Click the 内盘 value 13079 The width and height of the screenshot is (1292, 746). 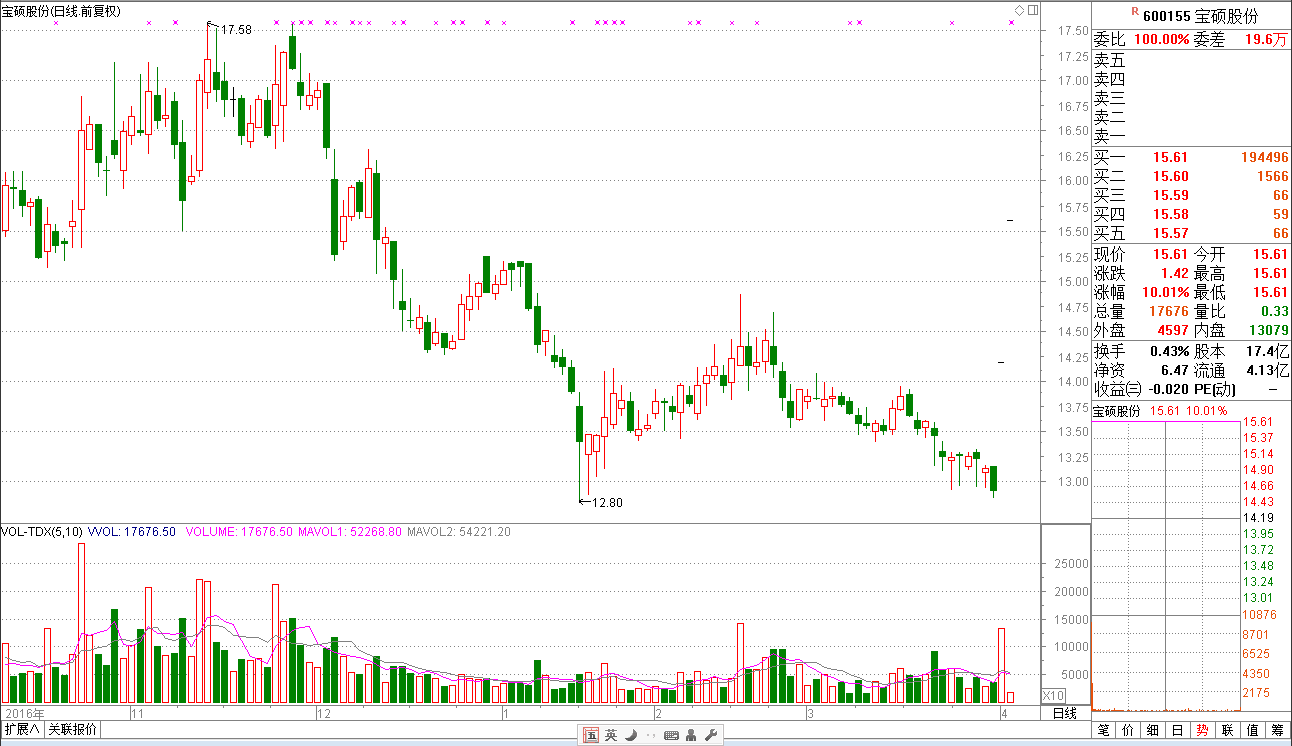[x=1267, y=331]
